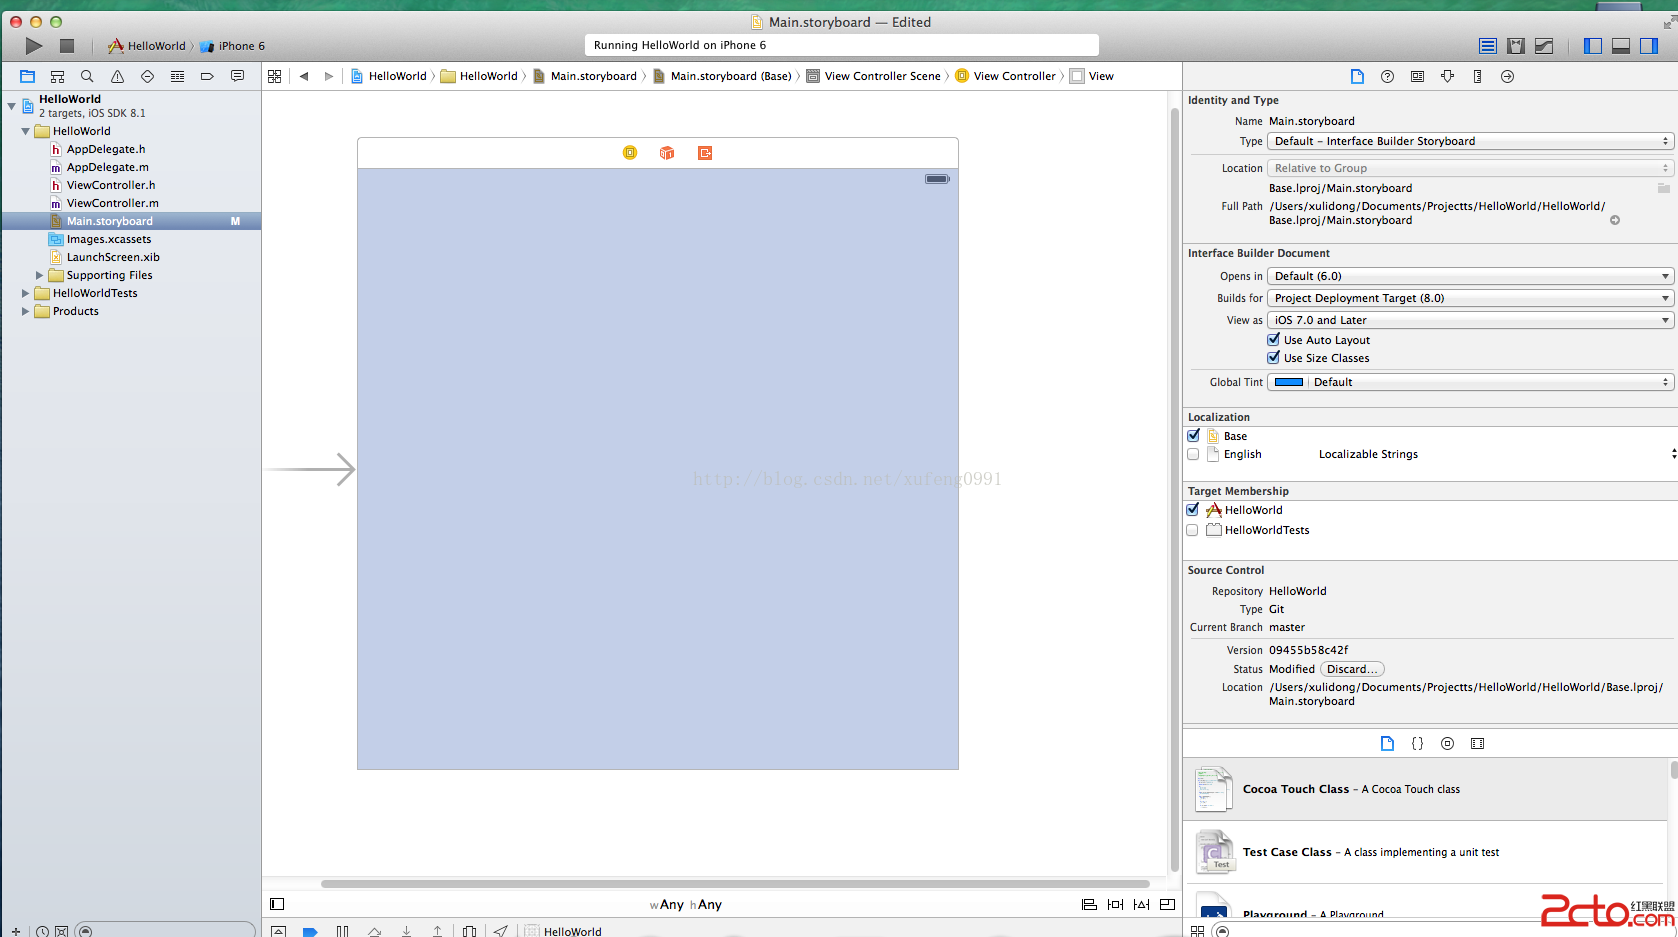Select View Controller Scene in breadcrumb

tap(881, 76)
